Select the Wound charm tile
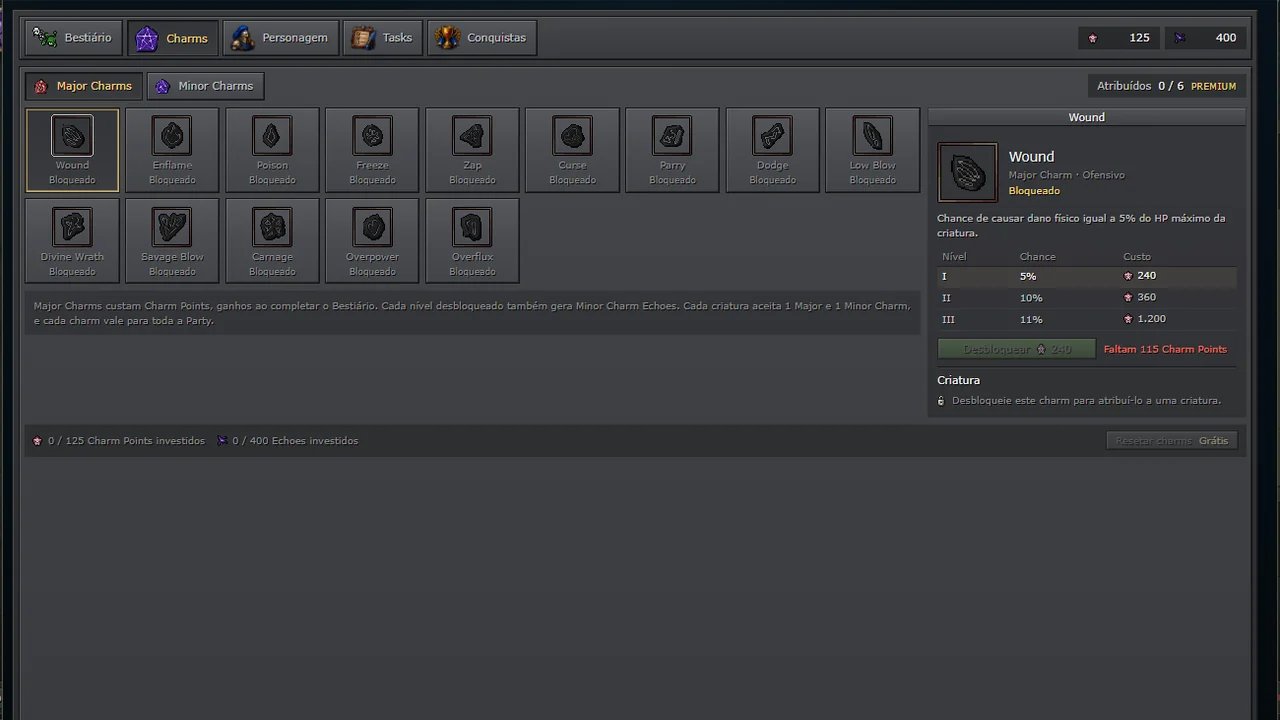The image size is (1280, 720). click(72, 150)
